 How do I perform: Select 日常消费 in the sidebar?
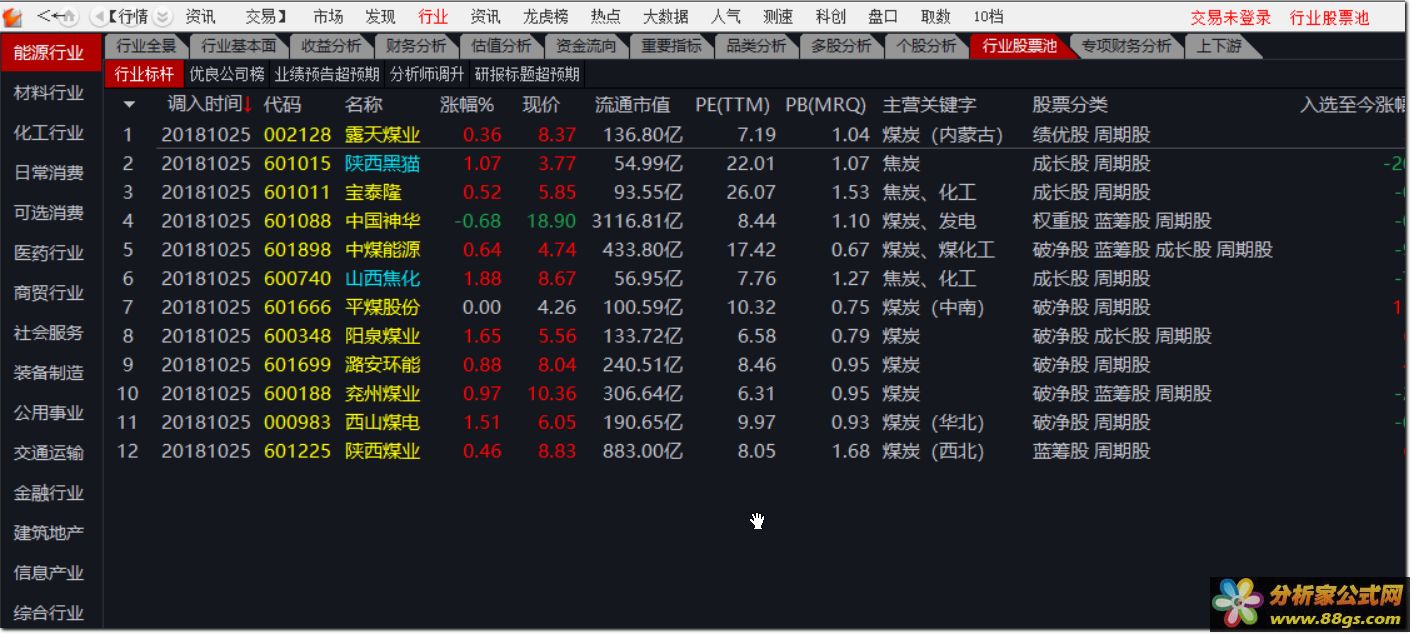[49, 173]
